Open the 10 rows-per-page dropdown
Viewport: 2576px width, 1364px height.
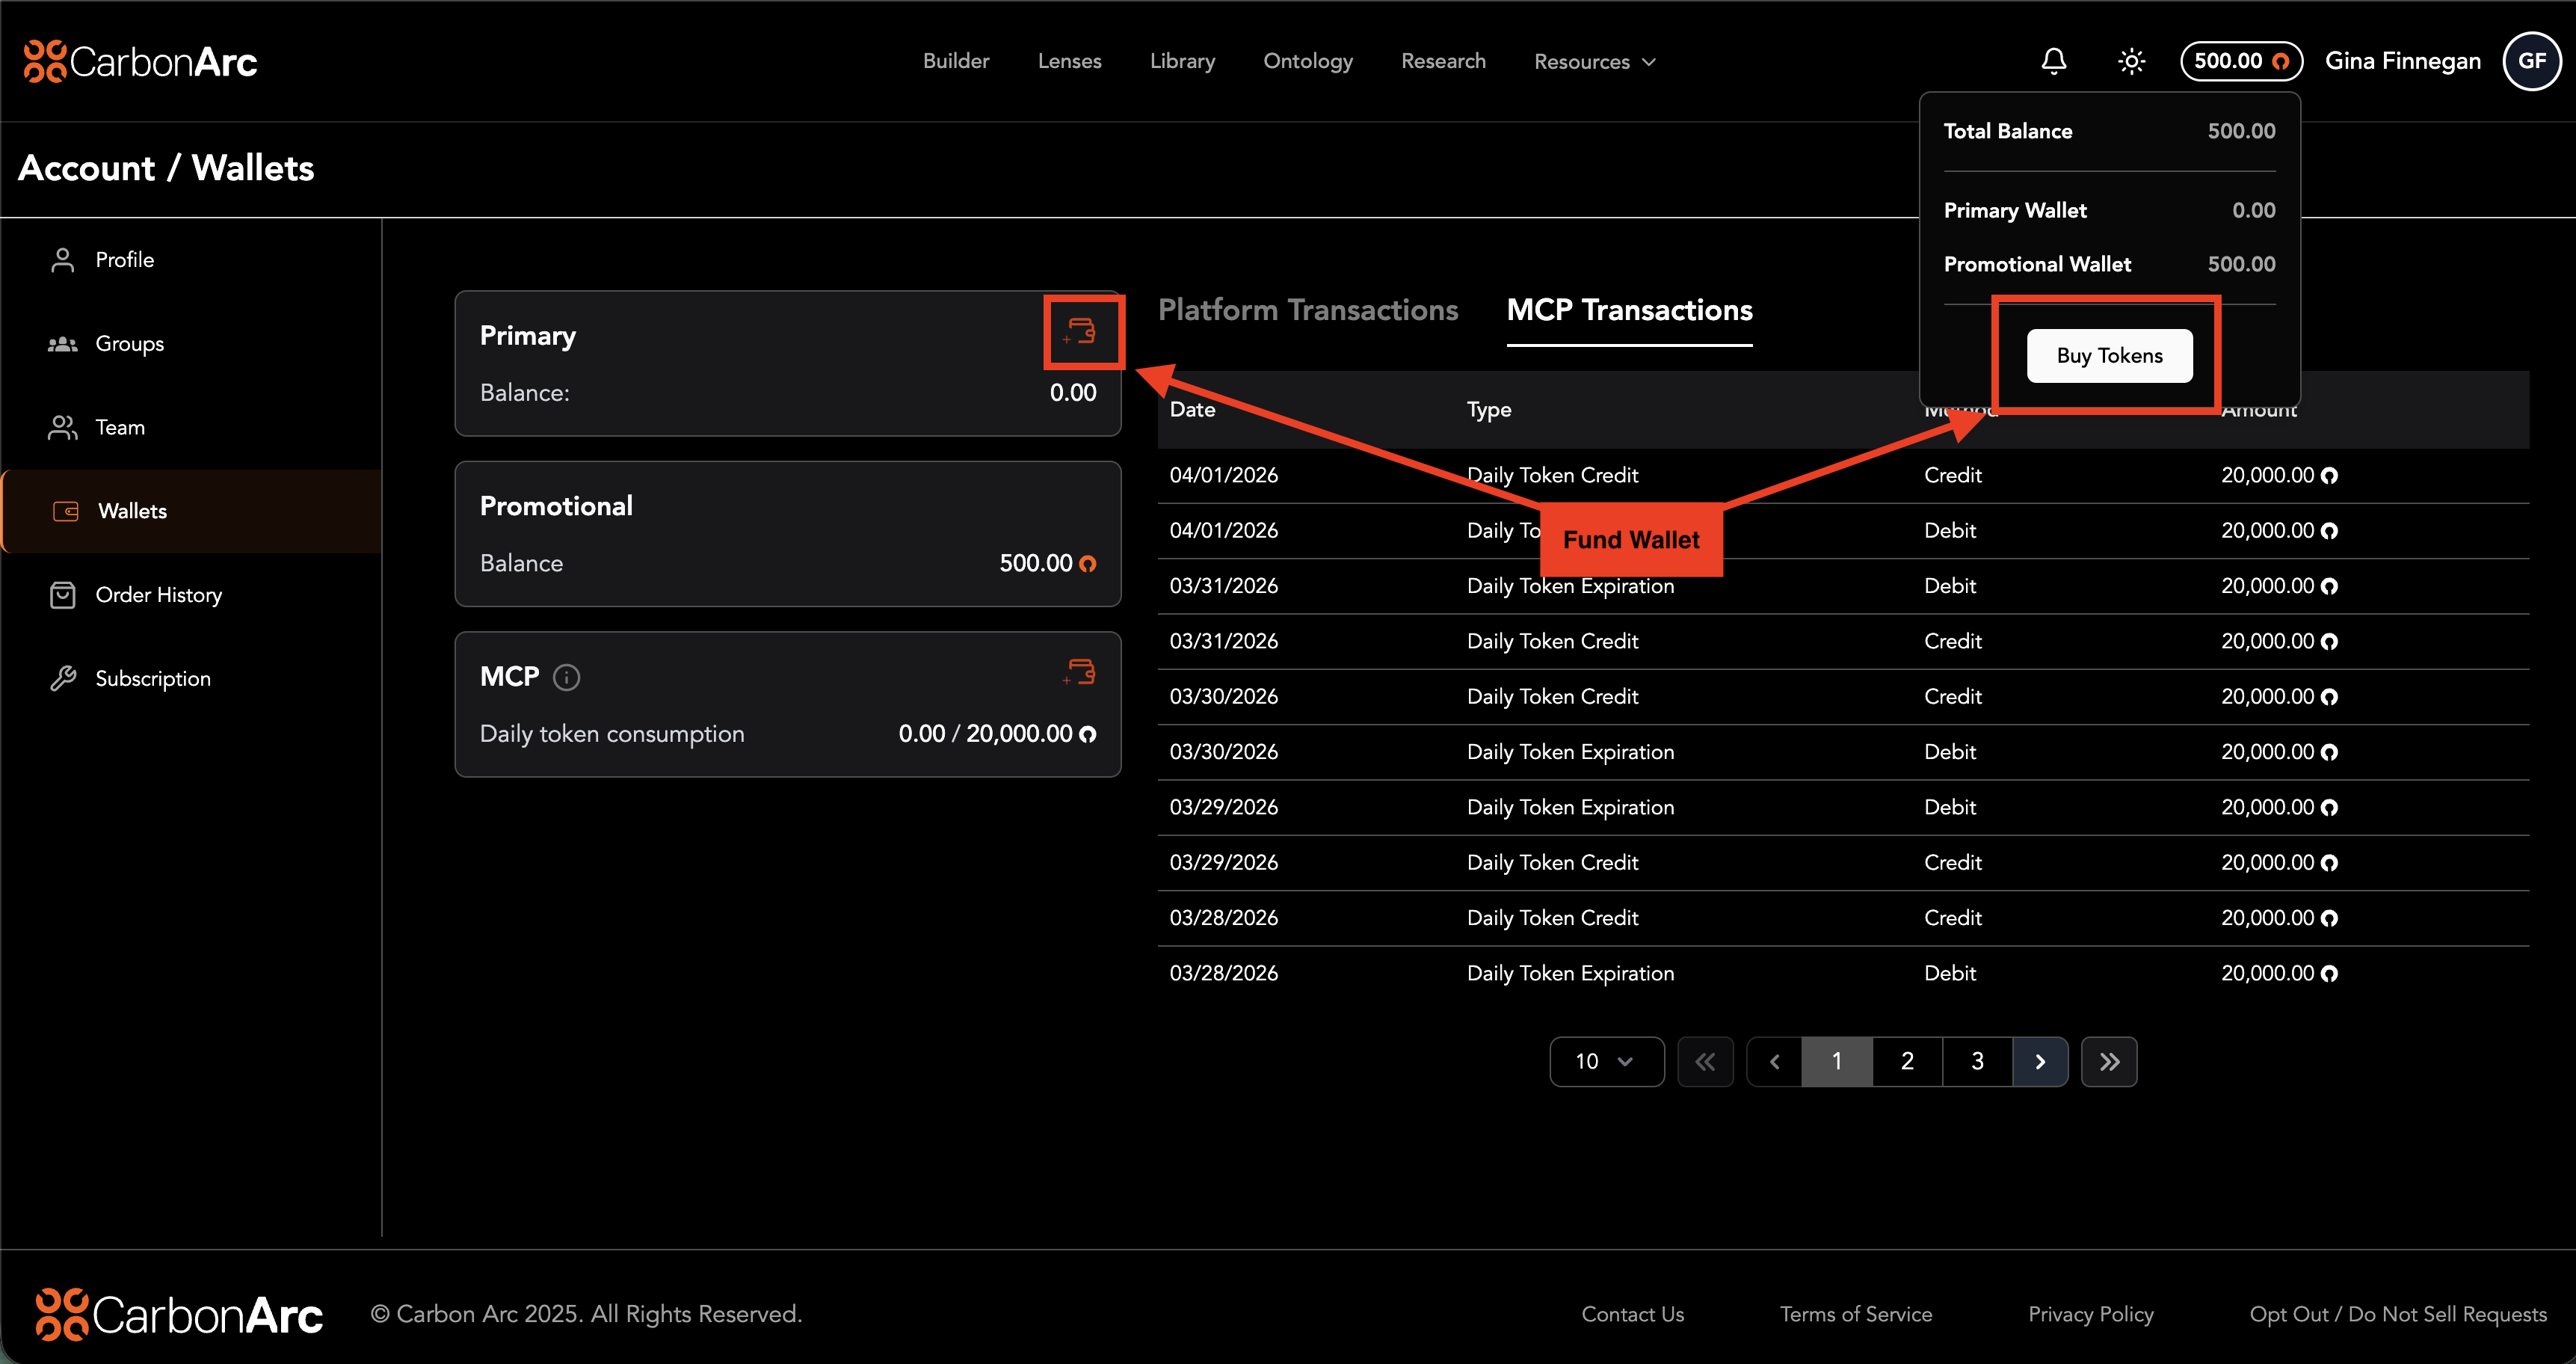1605,1061
